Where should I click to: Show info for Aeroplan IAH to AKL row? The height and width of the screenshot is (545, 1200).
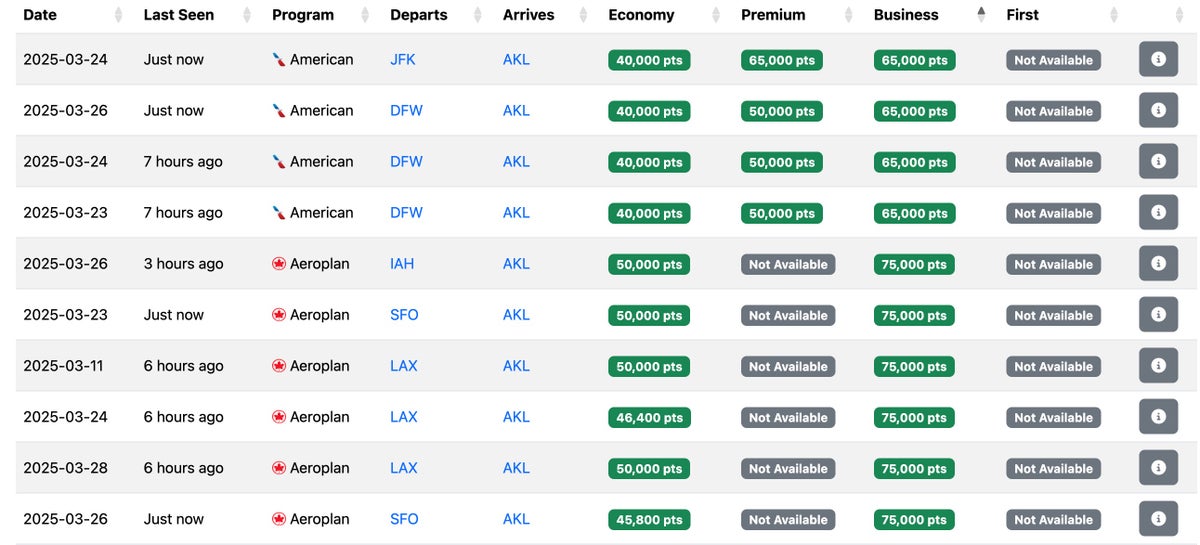click(x=1158, y=263)
